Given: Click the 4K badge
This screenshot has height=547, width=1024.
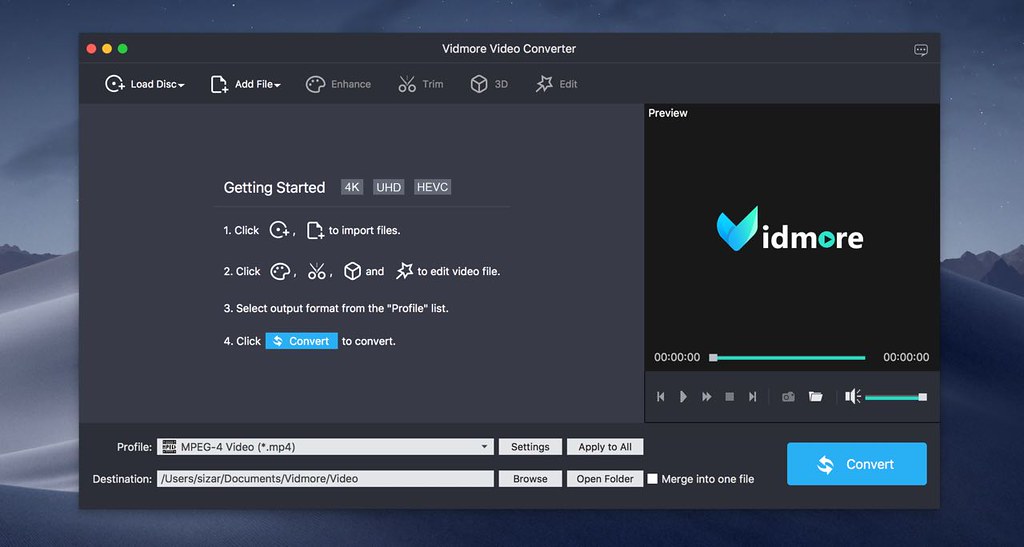Looking at the screenshot, I should tap(352, 187).
